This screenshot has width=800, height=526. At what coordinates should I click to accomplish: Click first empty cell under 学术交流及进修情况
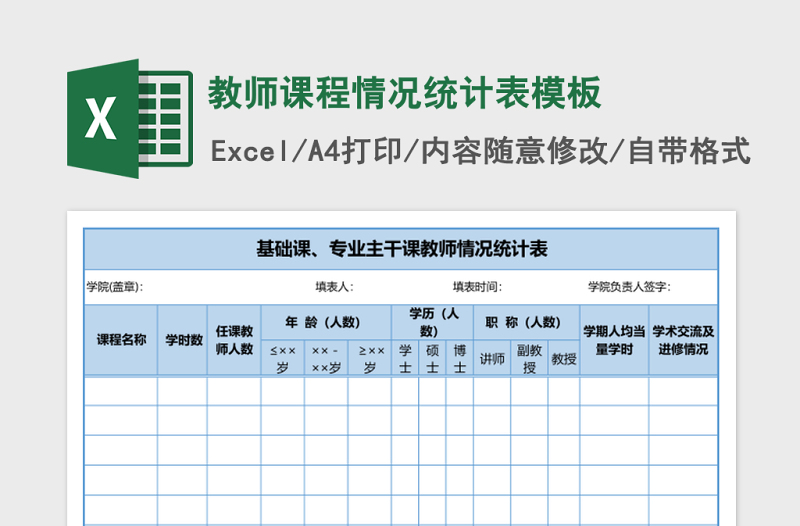click(683, 391)
